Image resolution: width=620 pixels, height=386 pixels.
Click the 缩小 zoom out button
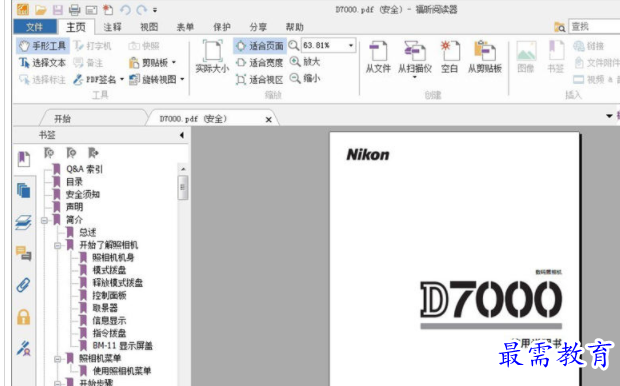[x=305, y=78]
